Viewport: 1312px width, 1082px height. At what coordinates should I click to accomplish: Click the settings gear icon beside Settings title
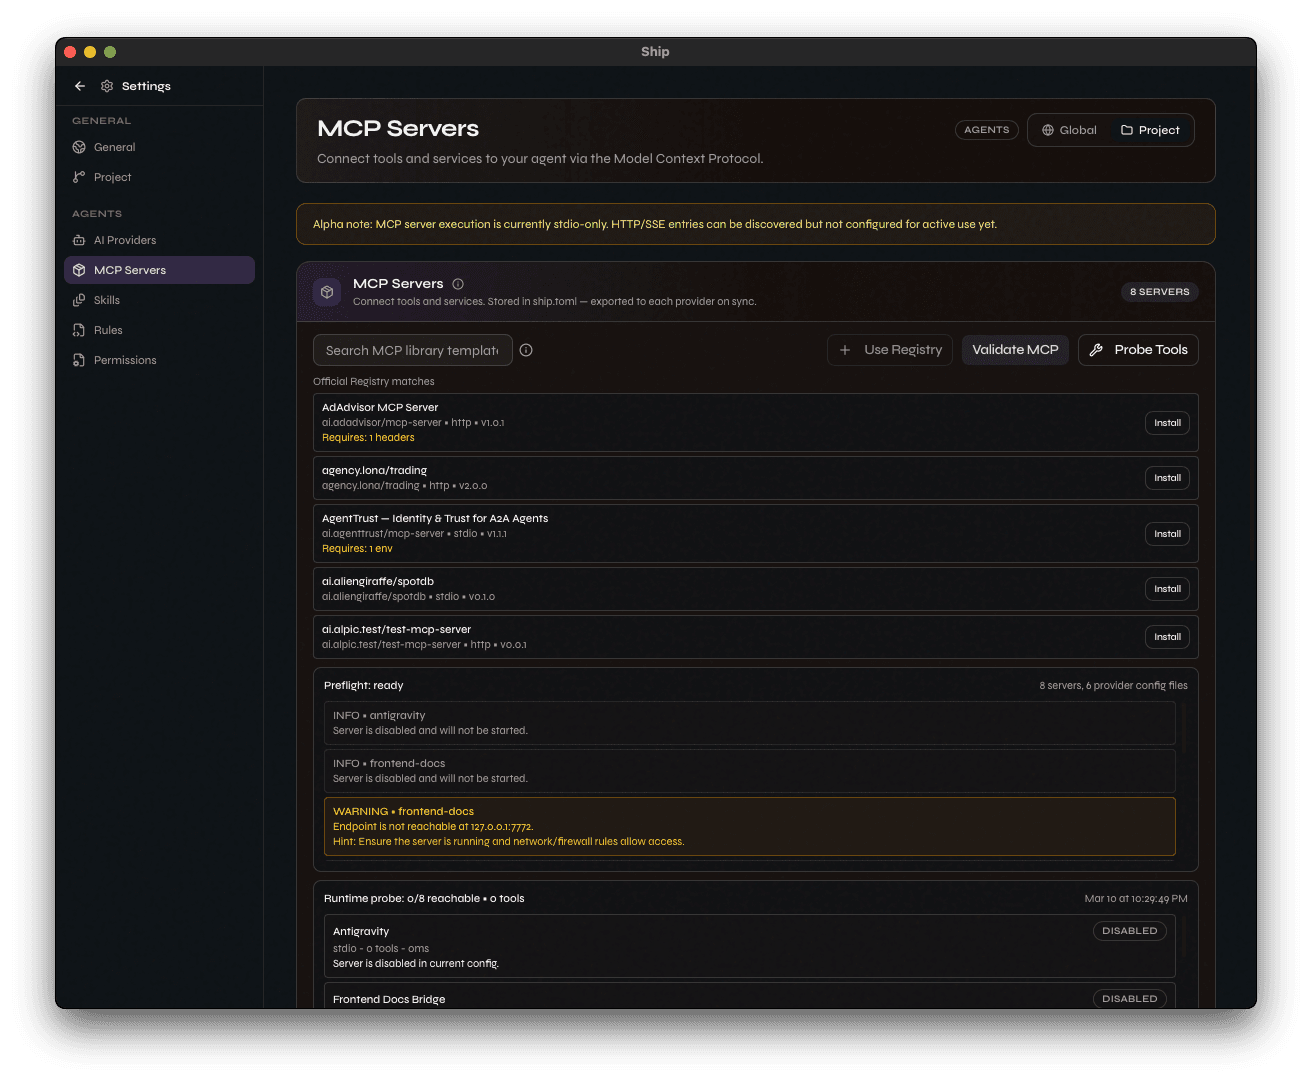click(x=107, y=86)
